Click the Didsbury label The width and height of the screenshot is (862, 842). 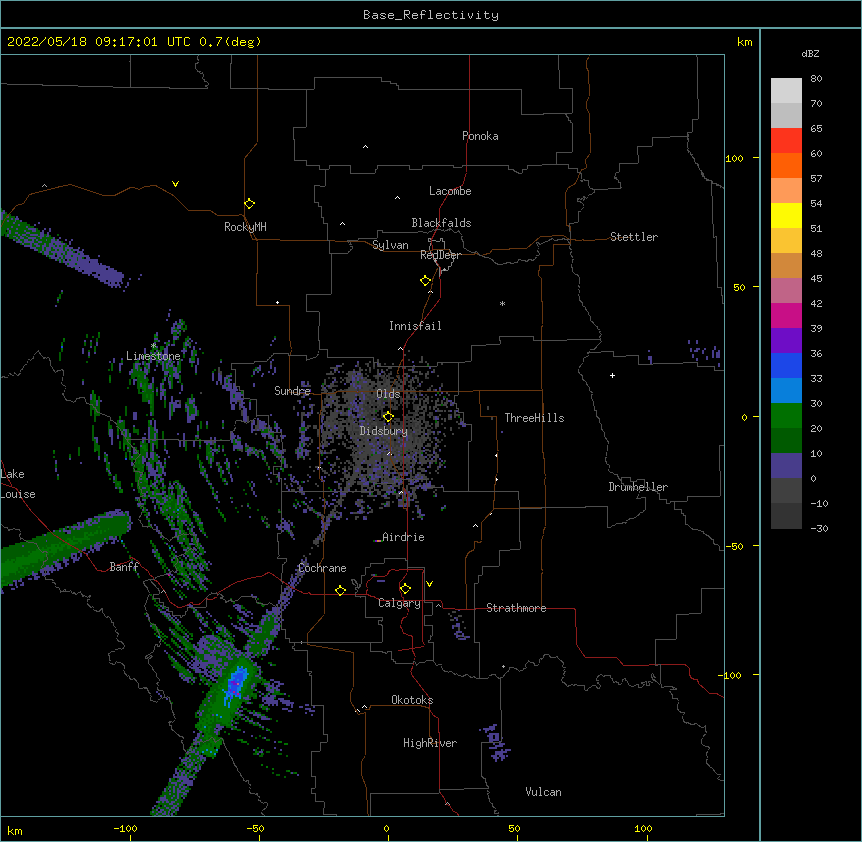point(384,431)
